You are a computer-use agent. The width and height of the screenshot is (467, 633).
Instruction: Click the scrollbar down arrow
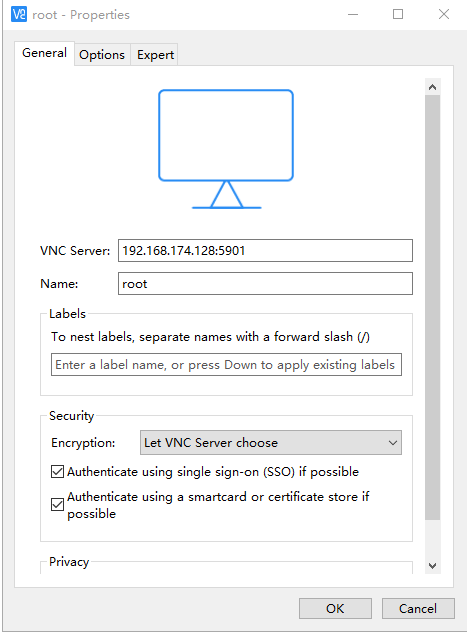pyautogui.click(x=433, y=566)
